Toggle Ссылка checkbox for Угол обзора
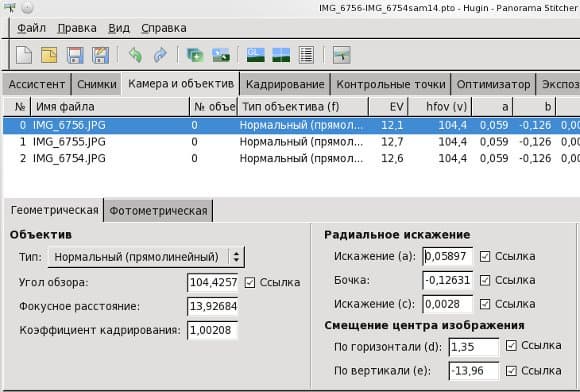The width and height of the screenshot is (580, 392). 250,283
